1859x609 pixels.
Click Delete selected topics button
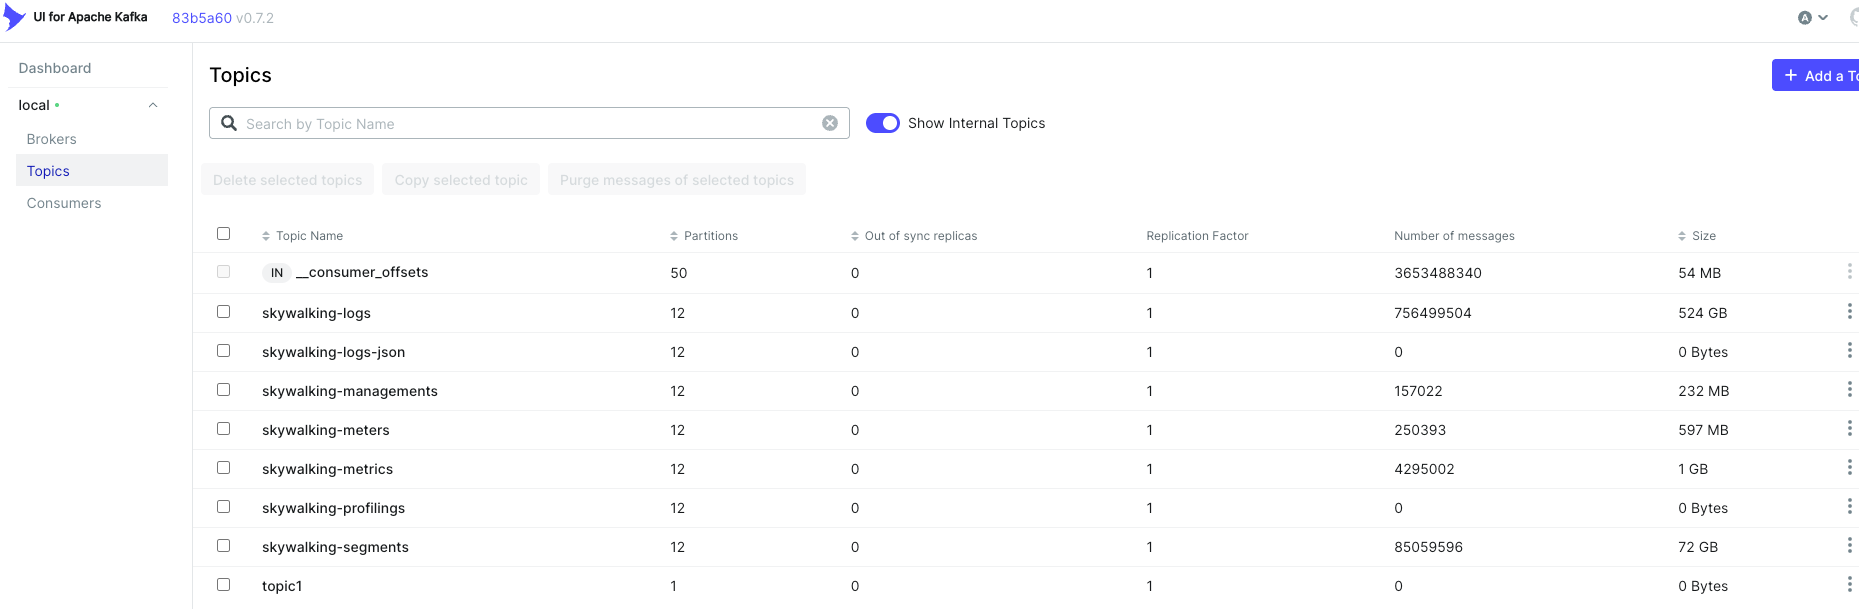click(288, 180)
